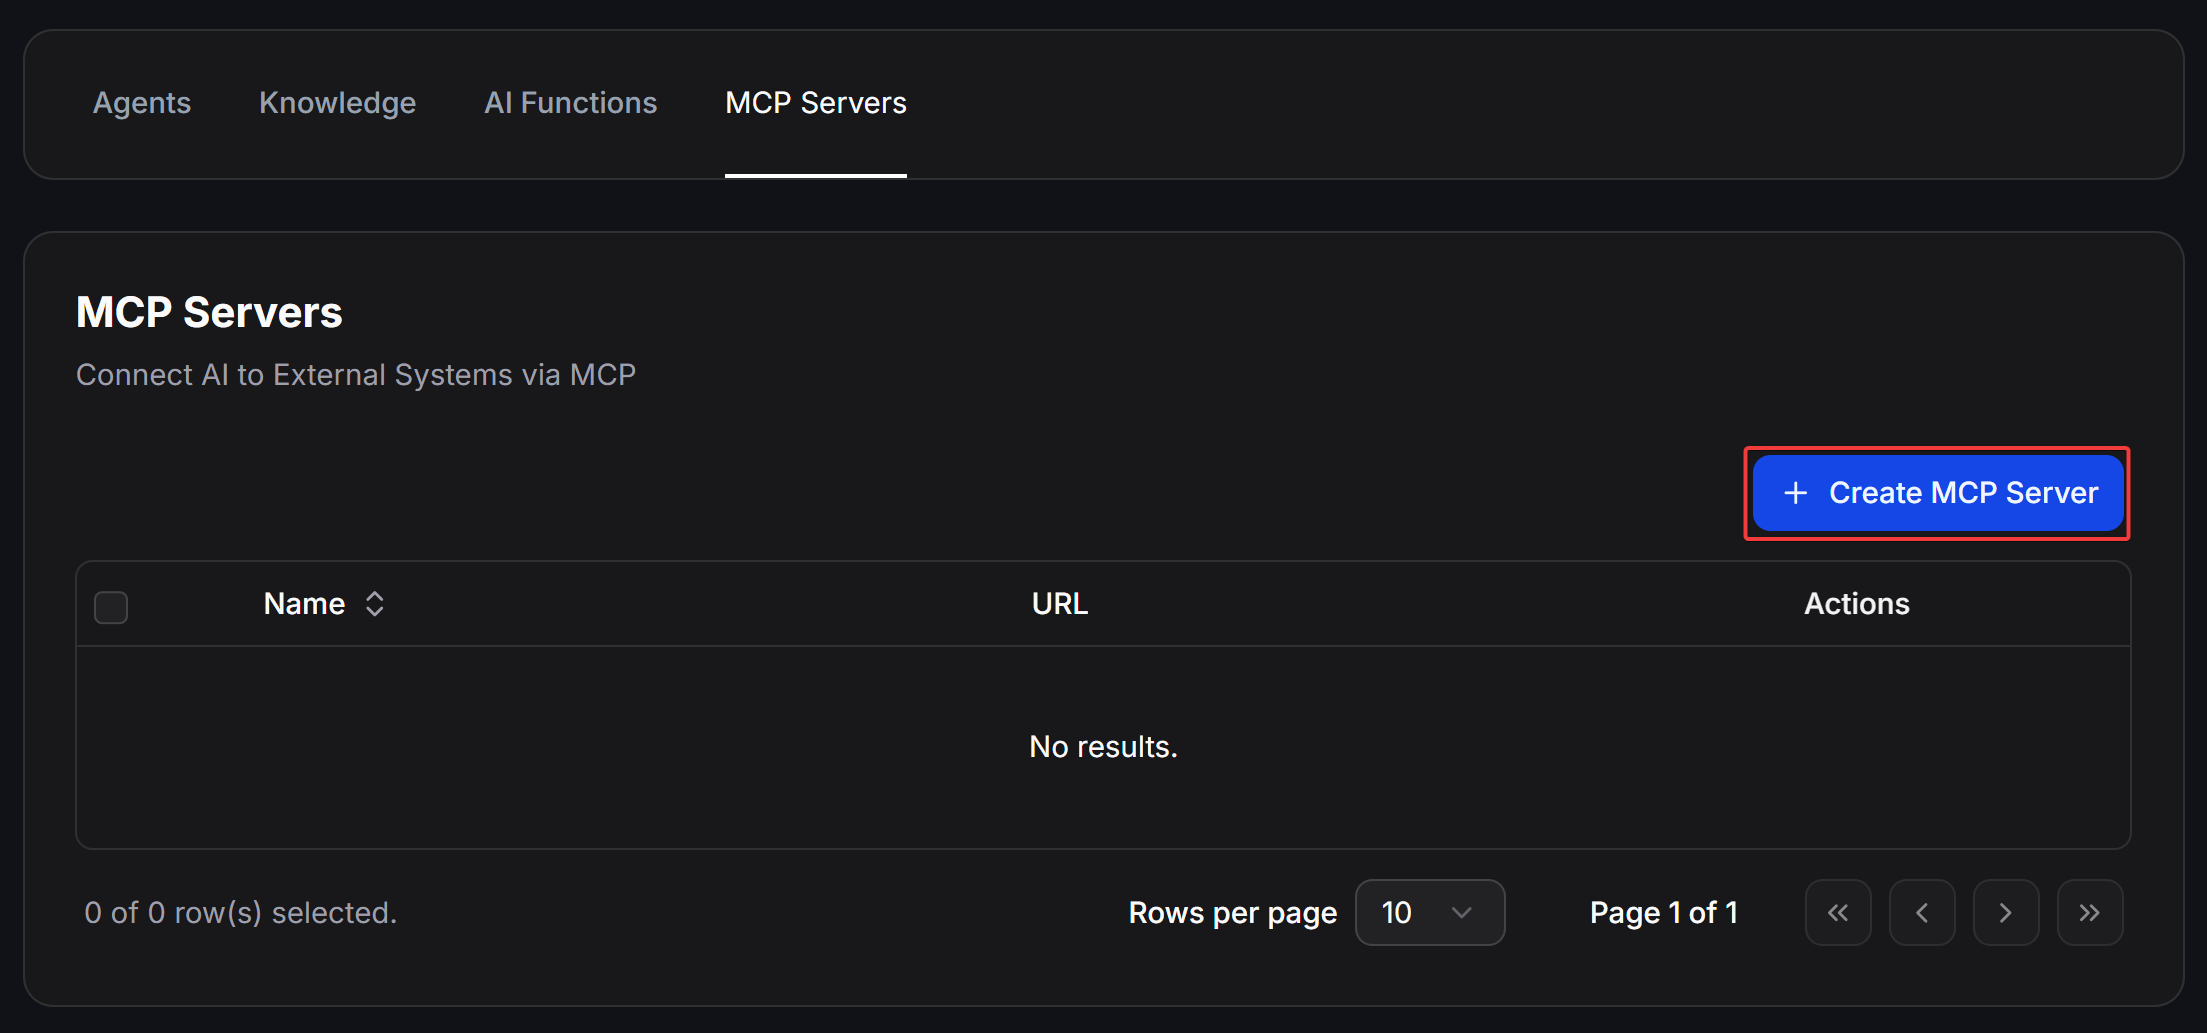Sort the table by Name column

pyautogui.click(x=324, y=604)
